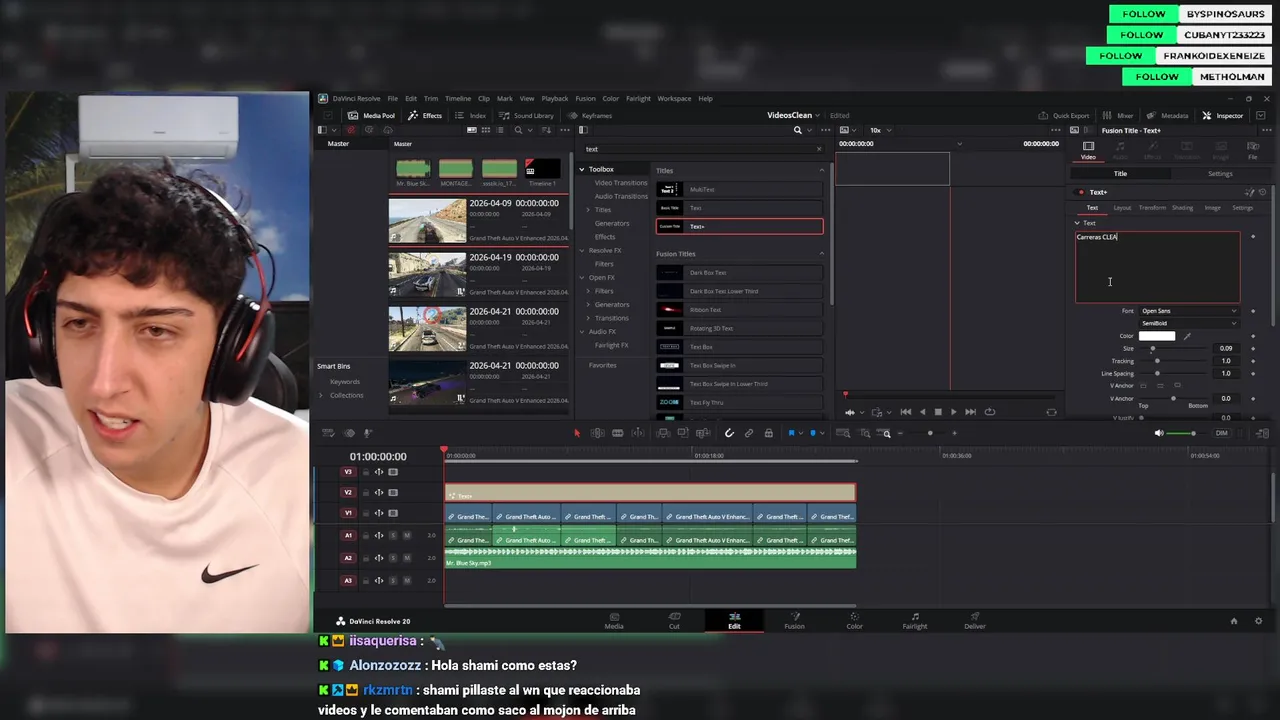
Task: Select the Blade edit tool
Action: click(617, 433)
